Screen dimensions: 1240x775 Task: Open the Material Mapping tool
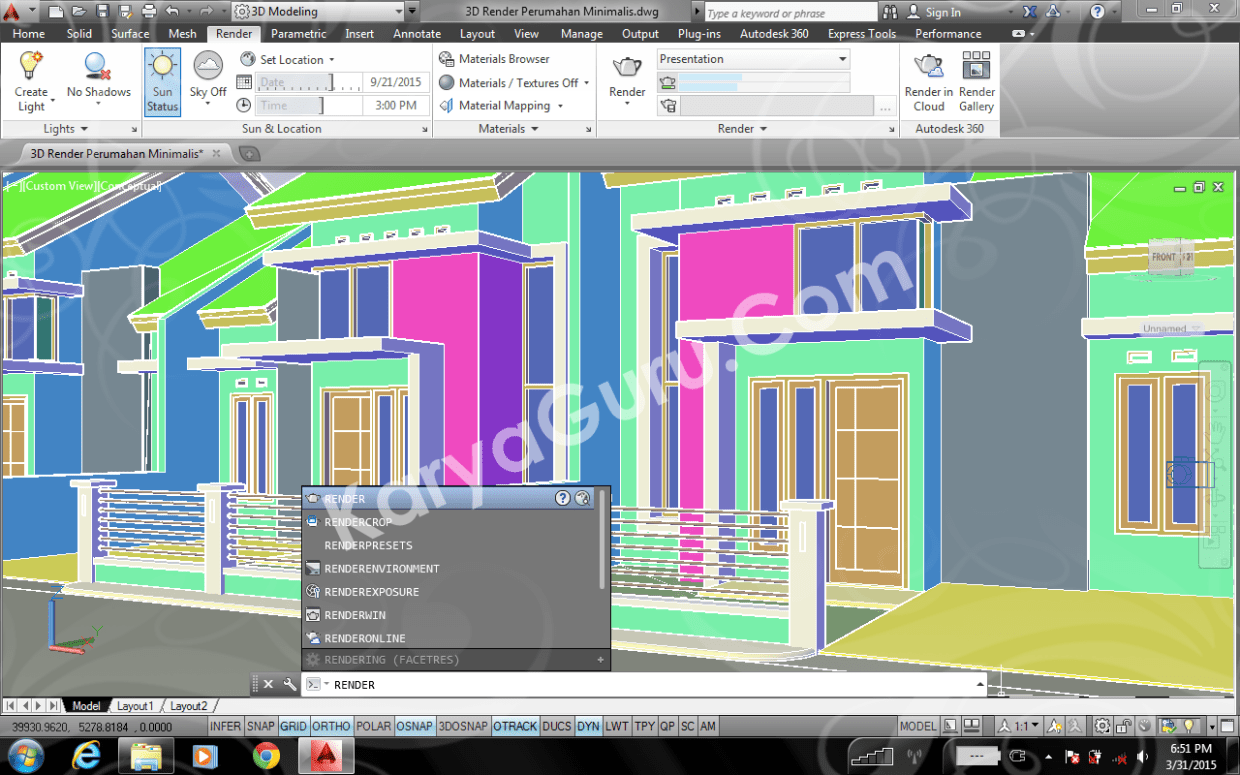click(502, 105)
